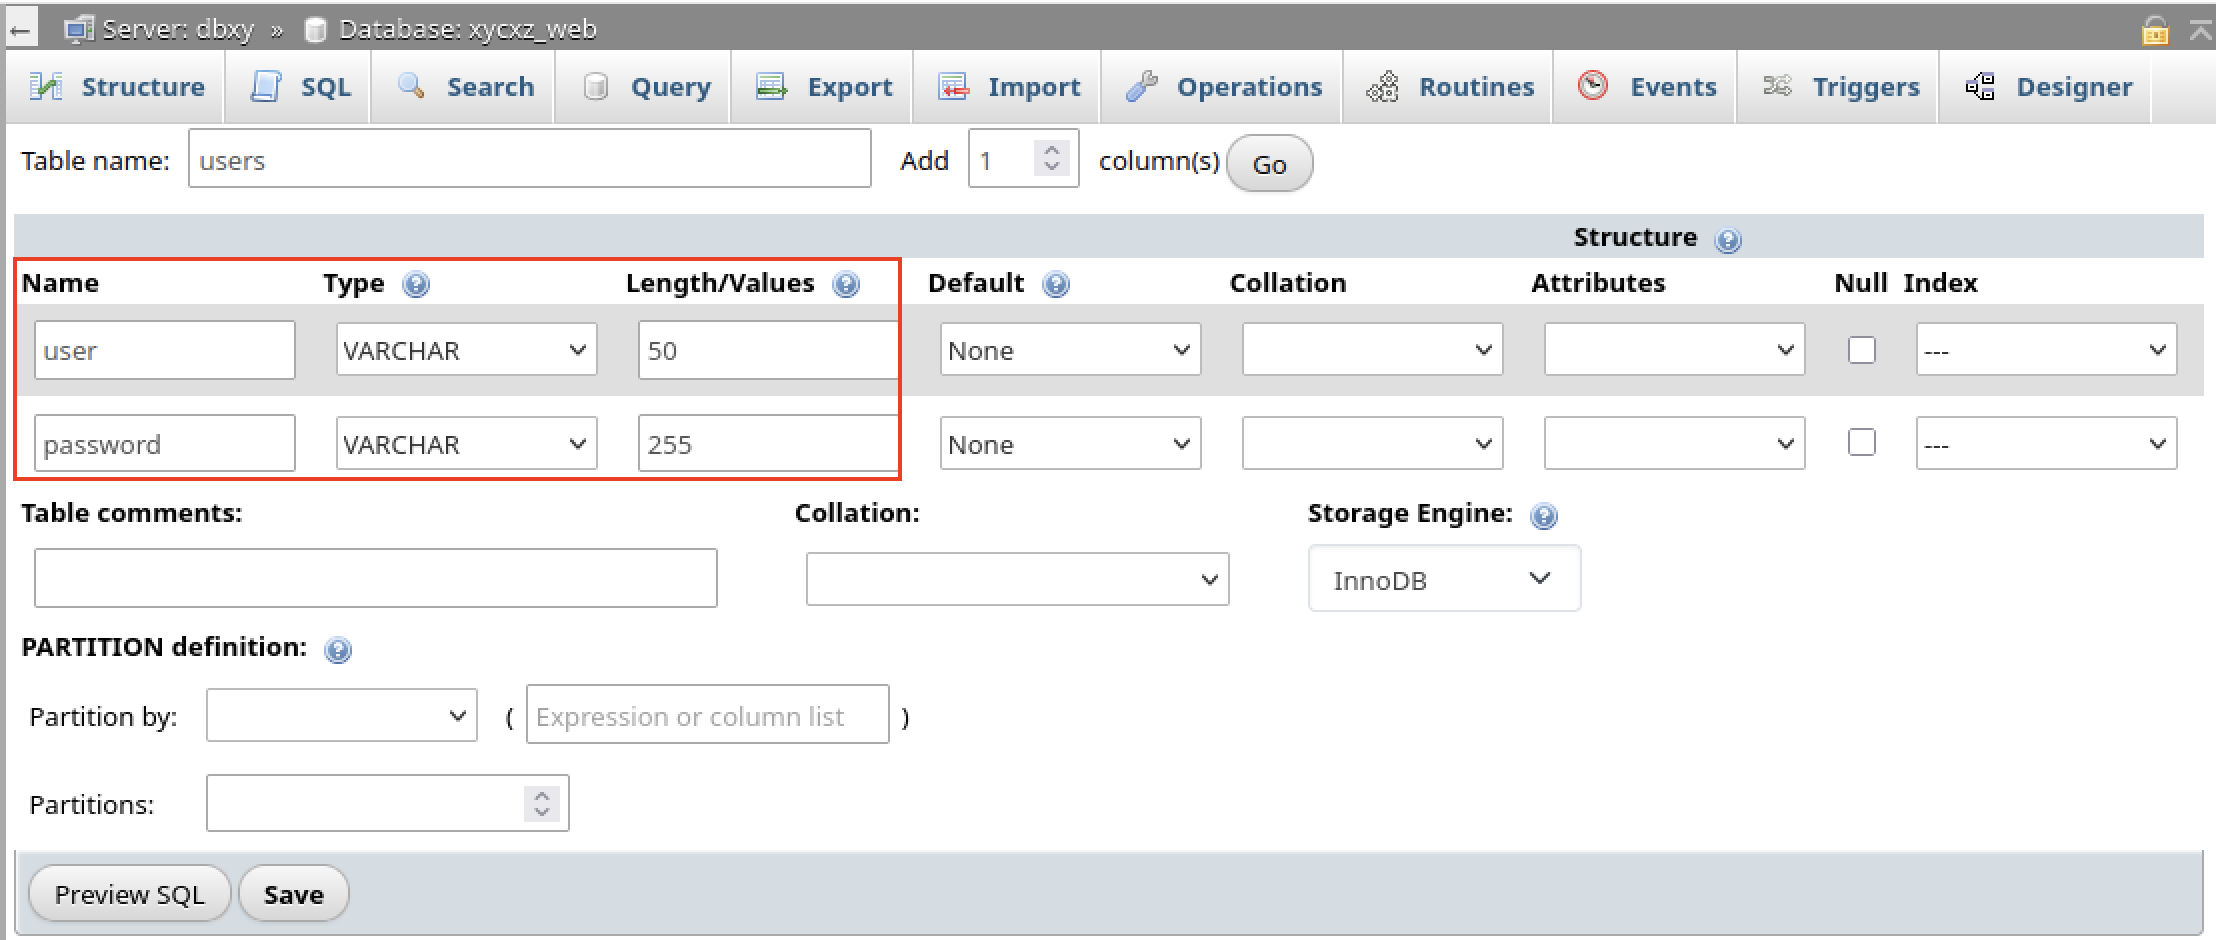This screenshot has width=2216, height=940.
Task: Click the padlock icon in top bar
Action: [x=2155, y=30]
